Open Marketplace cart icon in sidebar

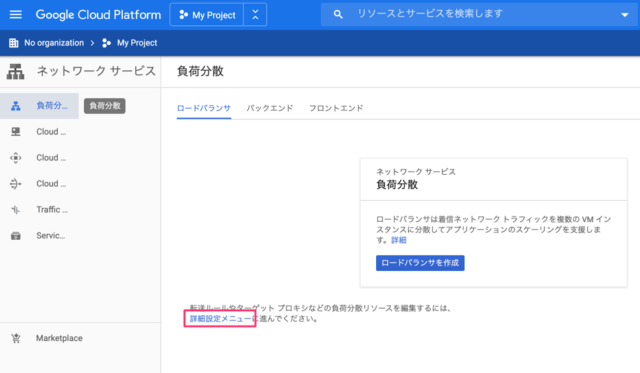16,338
